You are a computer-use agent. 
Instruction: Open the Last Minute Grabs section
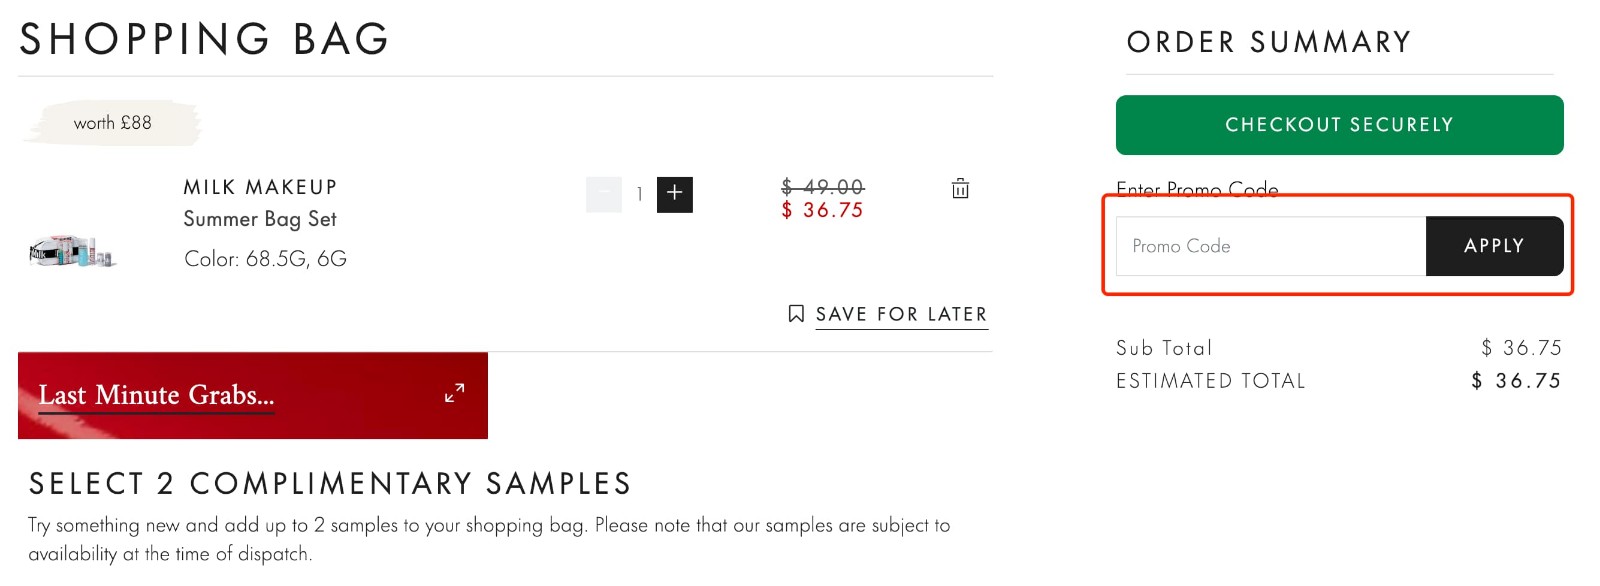coord(155,393)
